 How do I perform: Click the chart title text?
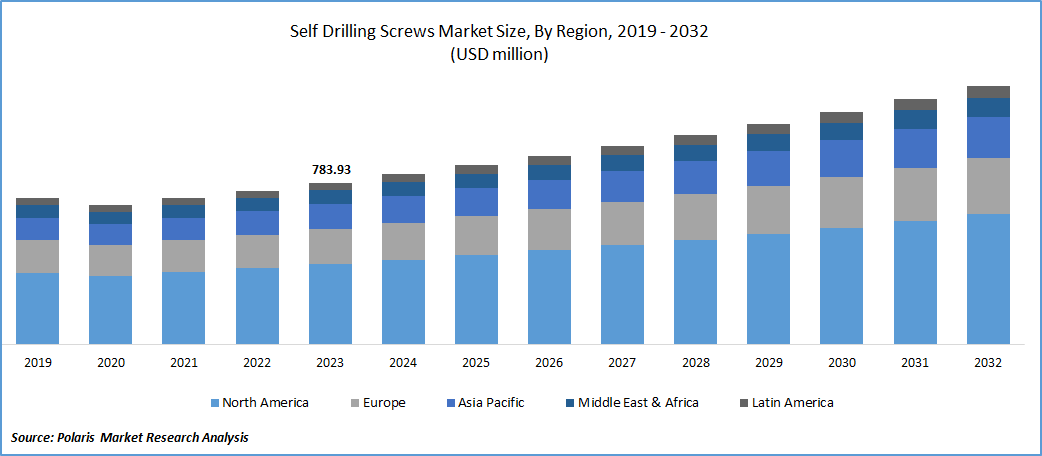pyautogui.click(x=499, y=31)
